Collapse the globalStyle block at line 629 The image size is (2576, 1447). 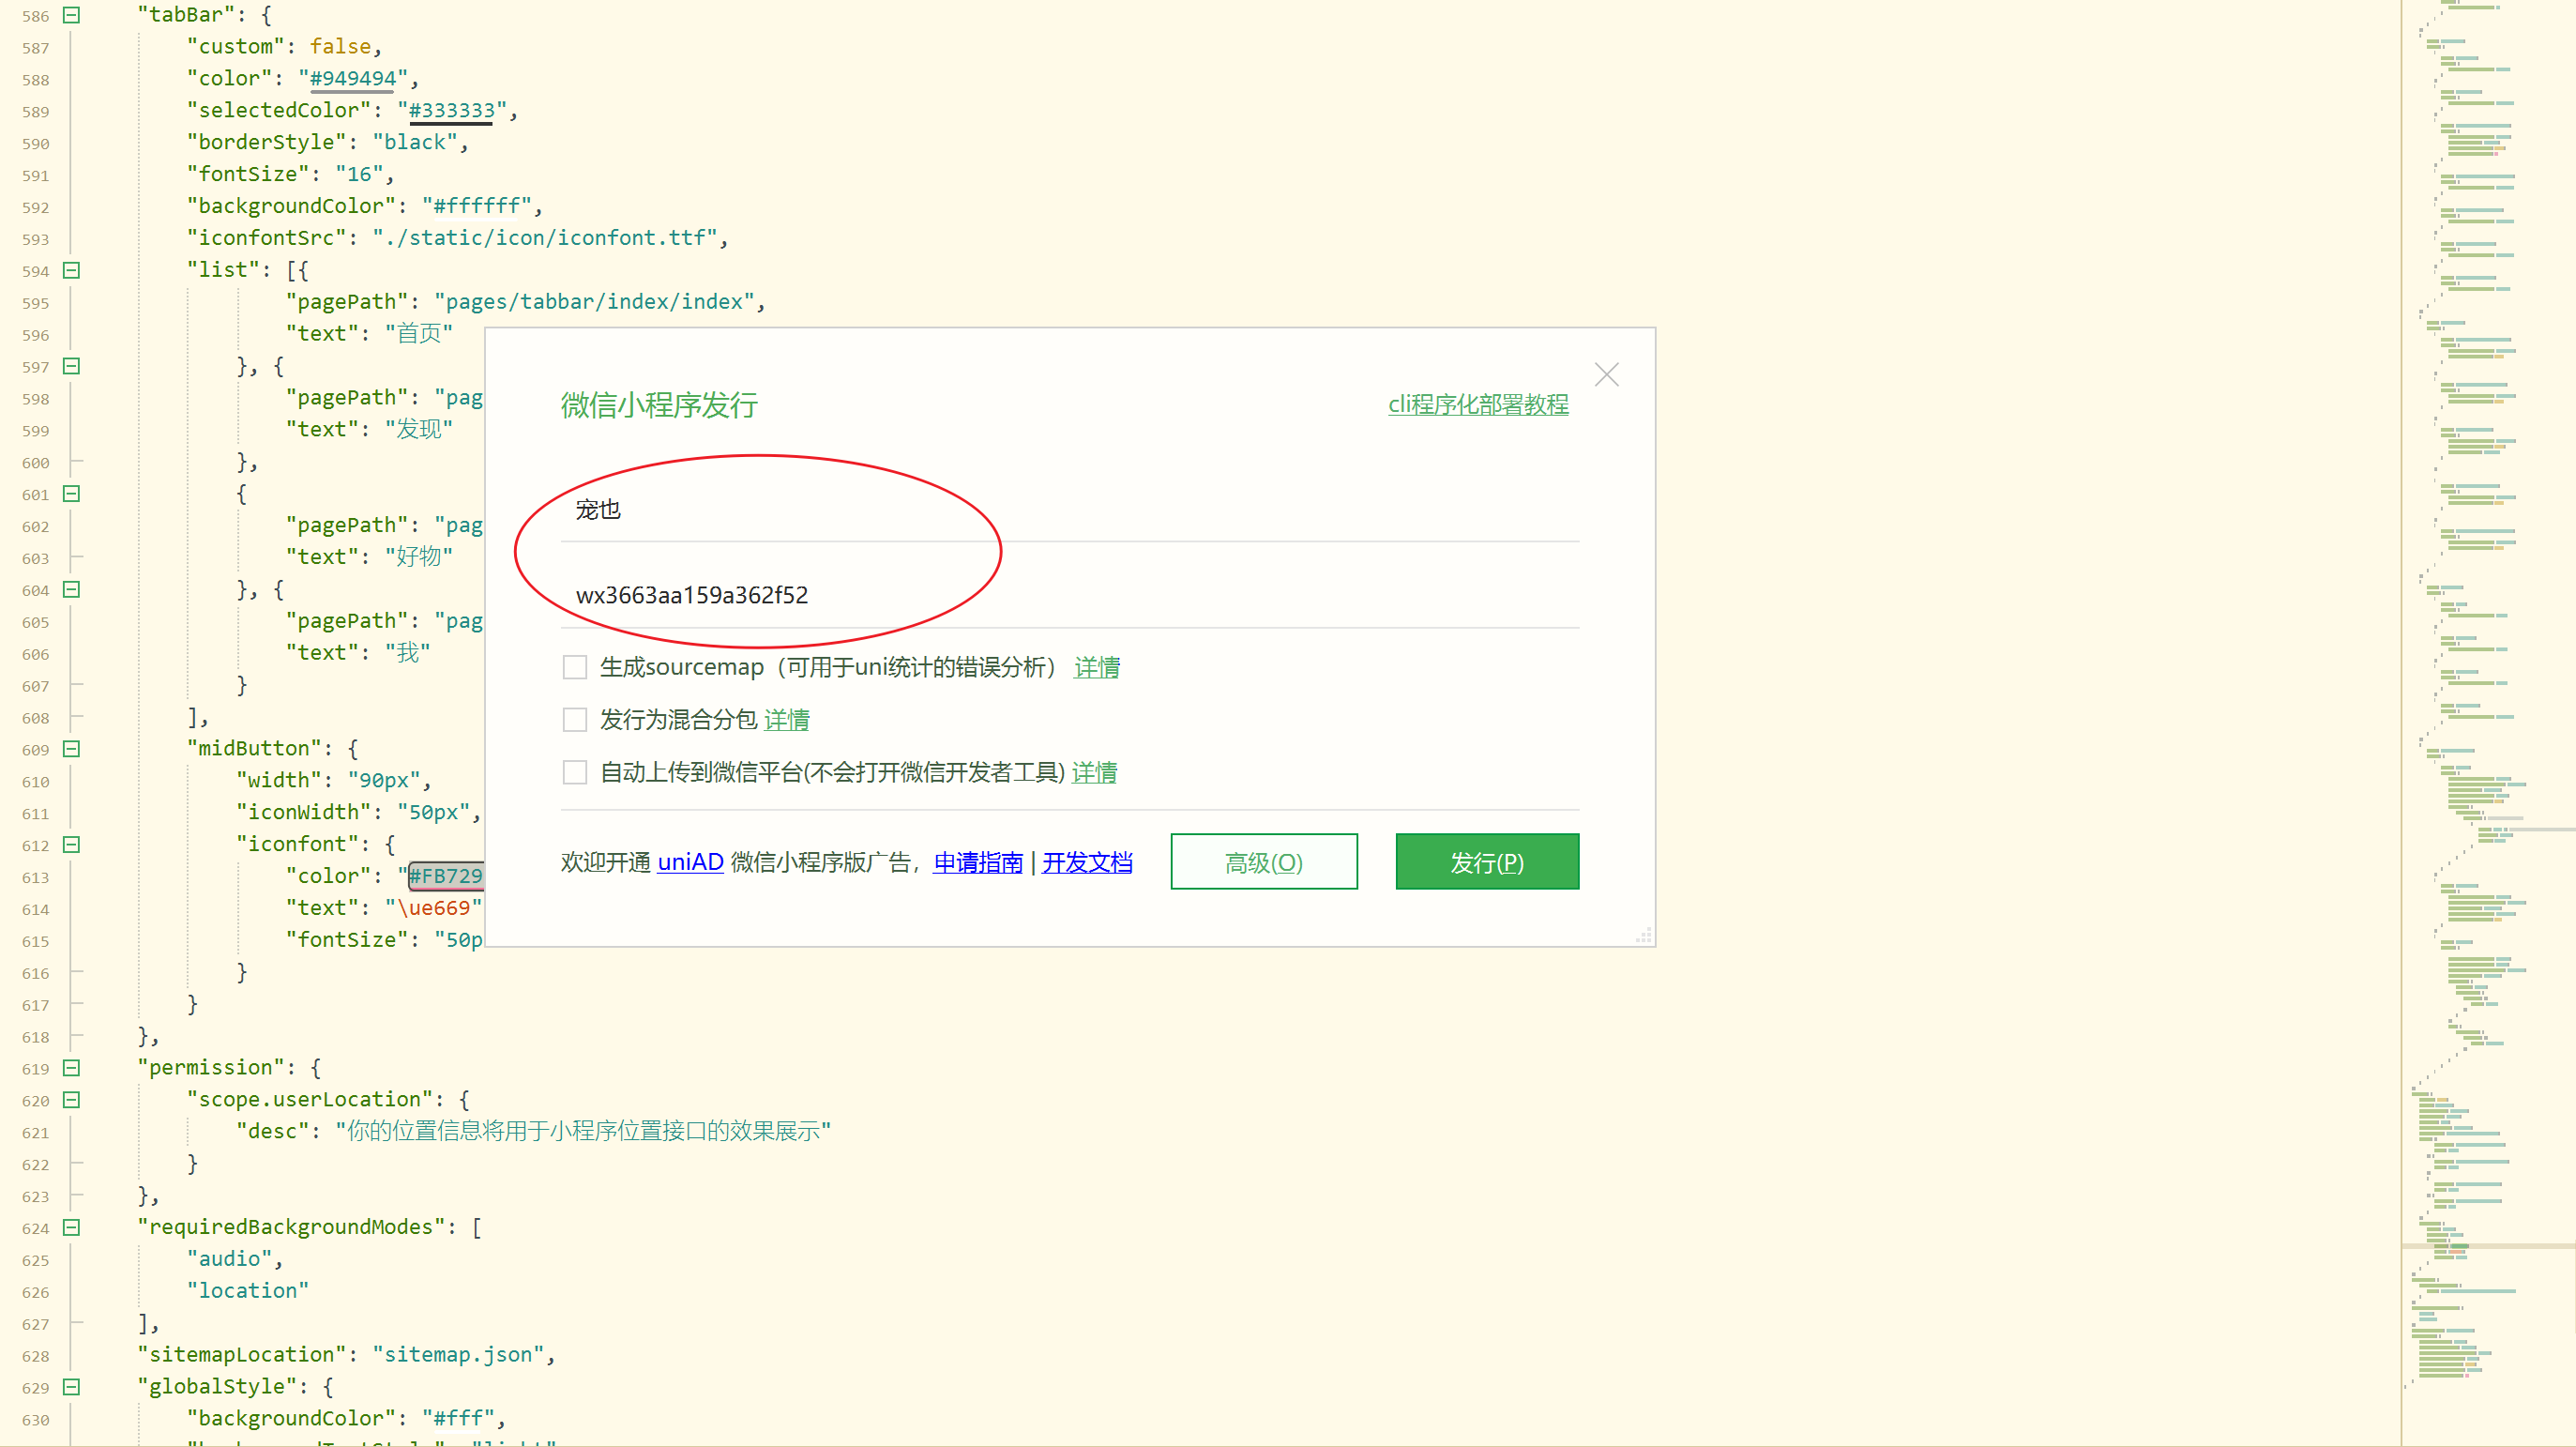pos(71,1387)
